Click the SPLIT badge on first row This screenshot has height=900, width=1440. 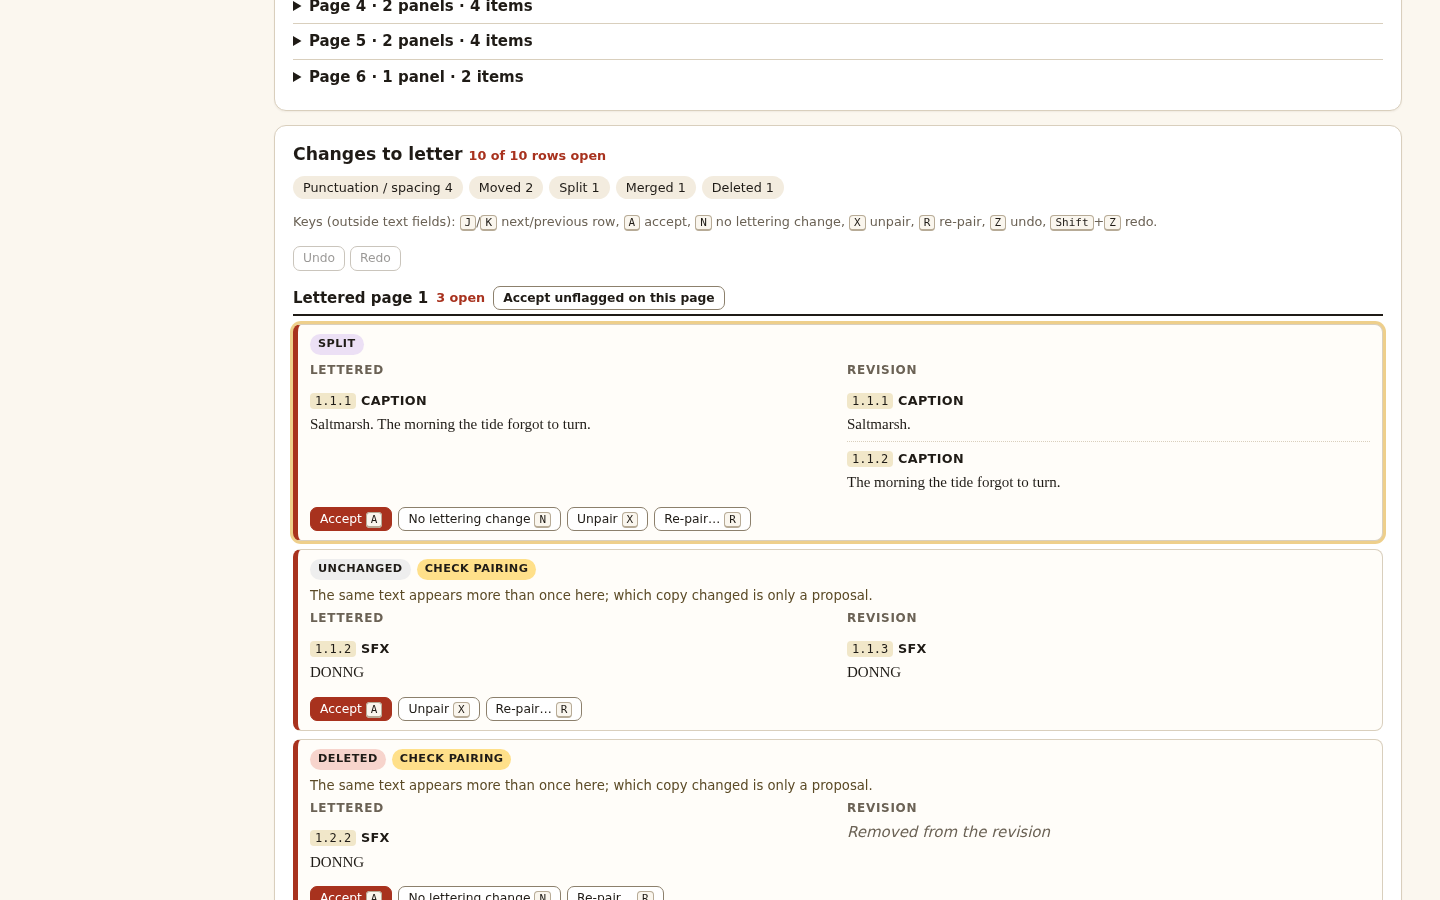point(337,344)
